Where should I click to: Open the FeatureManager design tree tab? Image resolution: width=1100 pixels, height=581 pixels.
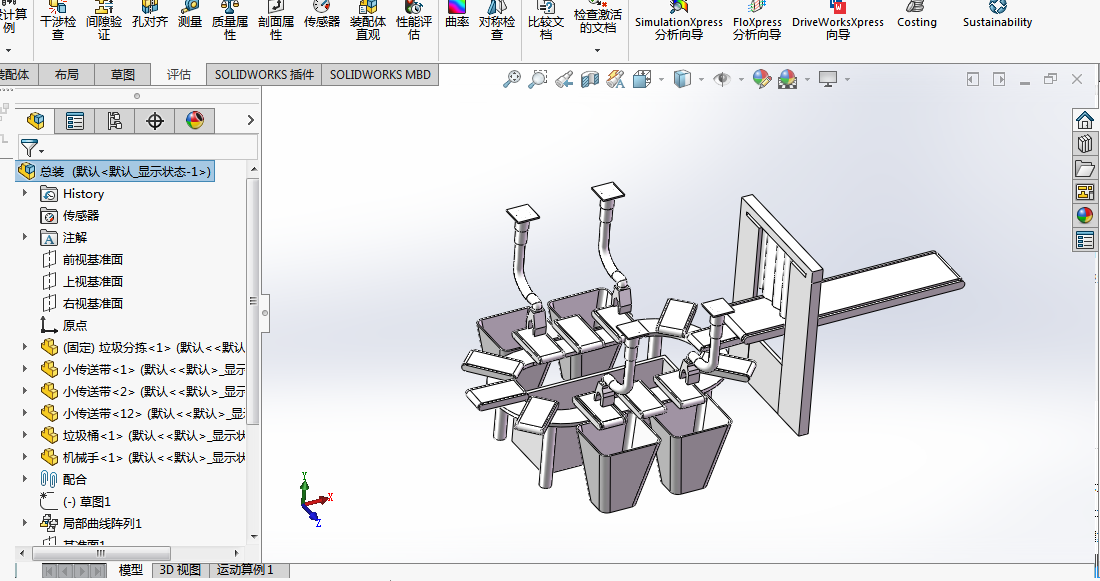coord(35,121)
